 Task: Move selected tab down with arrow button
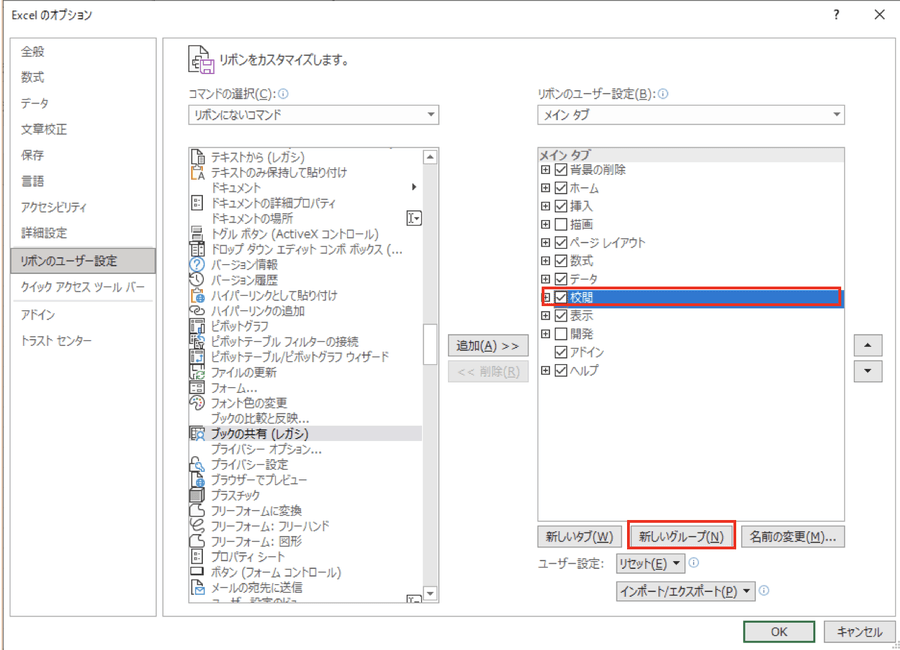[868, 371]
